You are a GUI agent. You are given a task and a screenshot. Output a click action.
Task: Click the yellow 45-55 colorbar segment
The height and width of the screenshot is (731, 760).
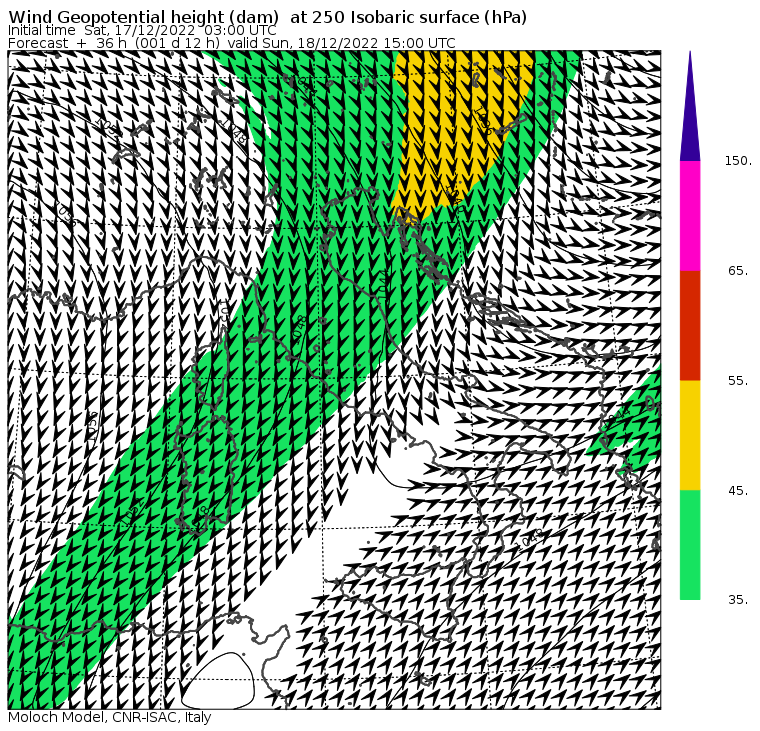click(x=690, y=435)
